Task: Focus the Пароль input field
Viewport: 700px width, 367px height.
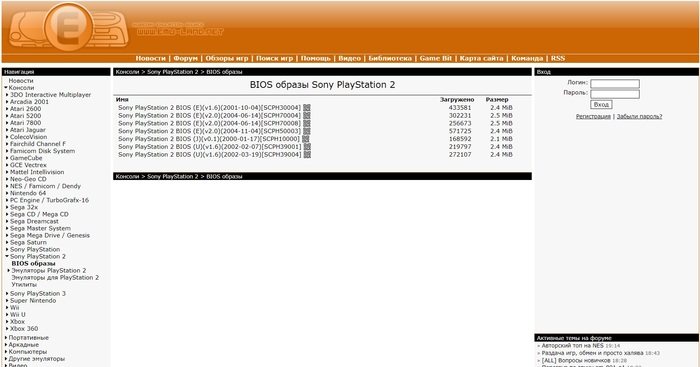Action: tap(615, 94)
